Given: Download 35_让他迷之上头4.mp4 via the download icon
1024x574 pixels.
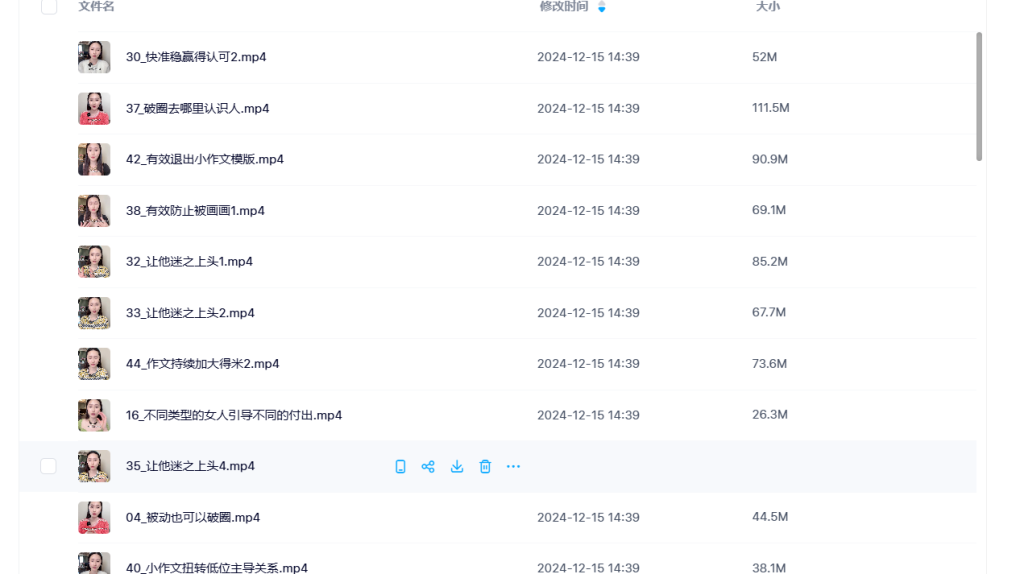Looking at the screenshot, I should click(457, 466).
